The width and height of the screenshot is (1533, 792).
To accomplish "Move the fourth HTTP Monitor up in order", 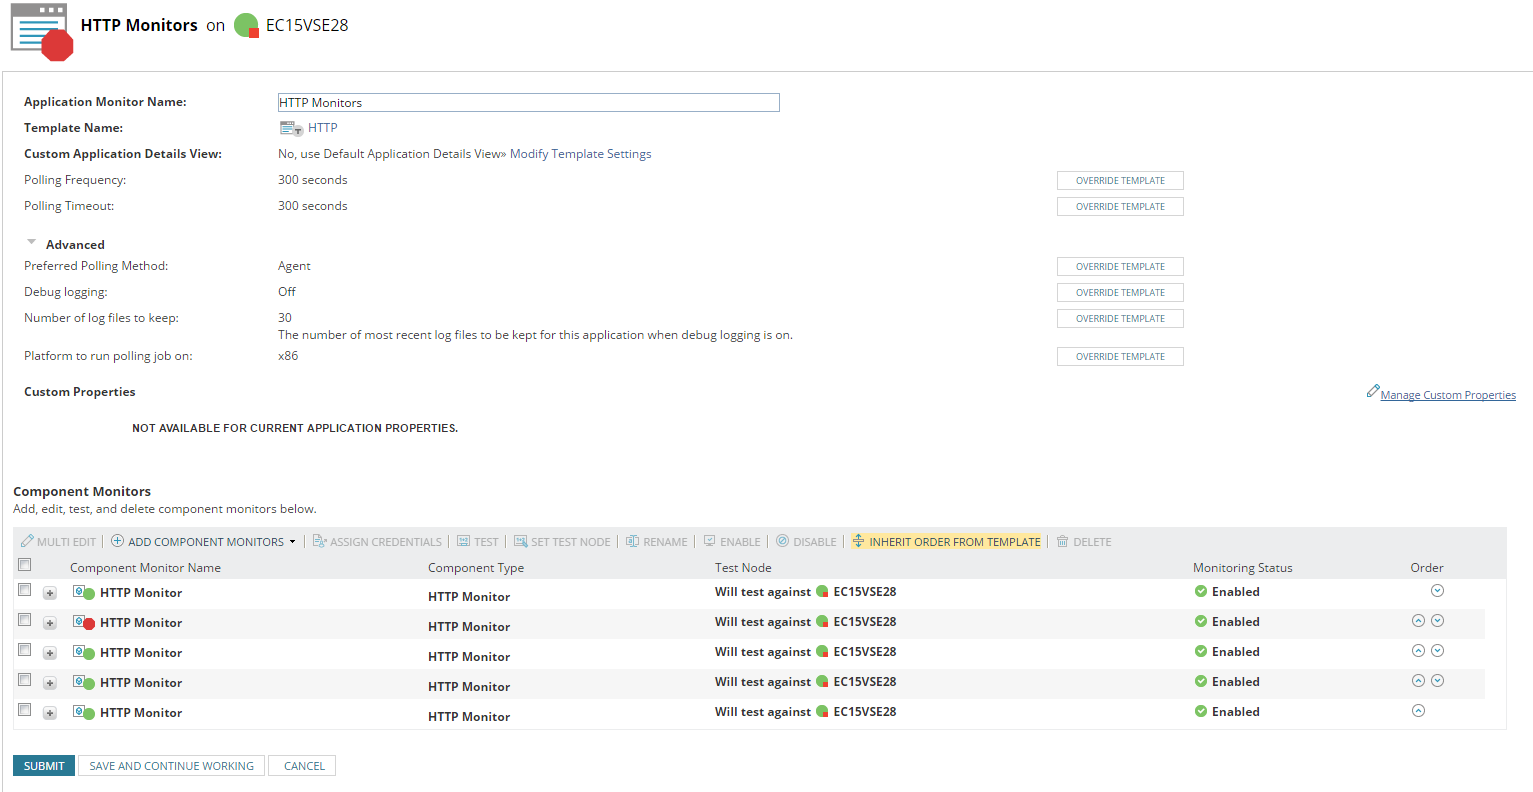I will pyautogui.click(x=1418, y=681).
